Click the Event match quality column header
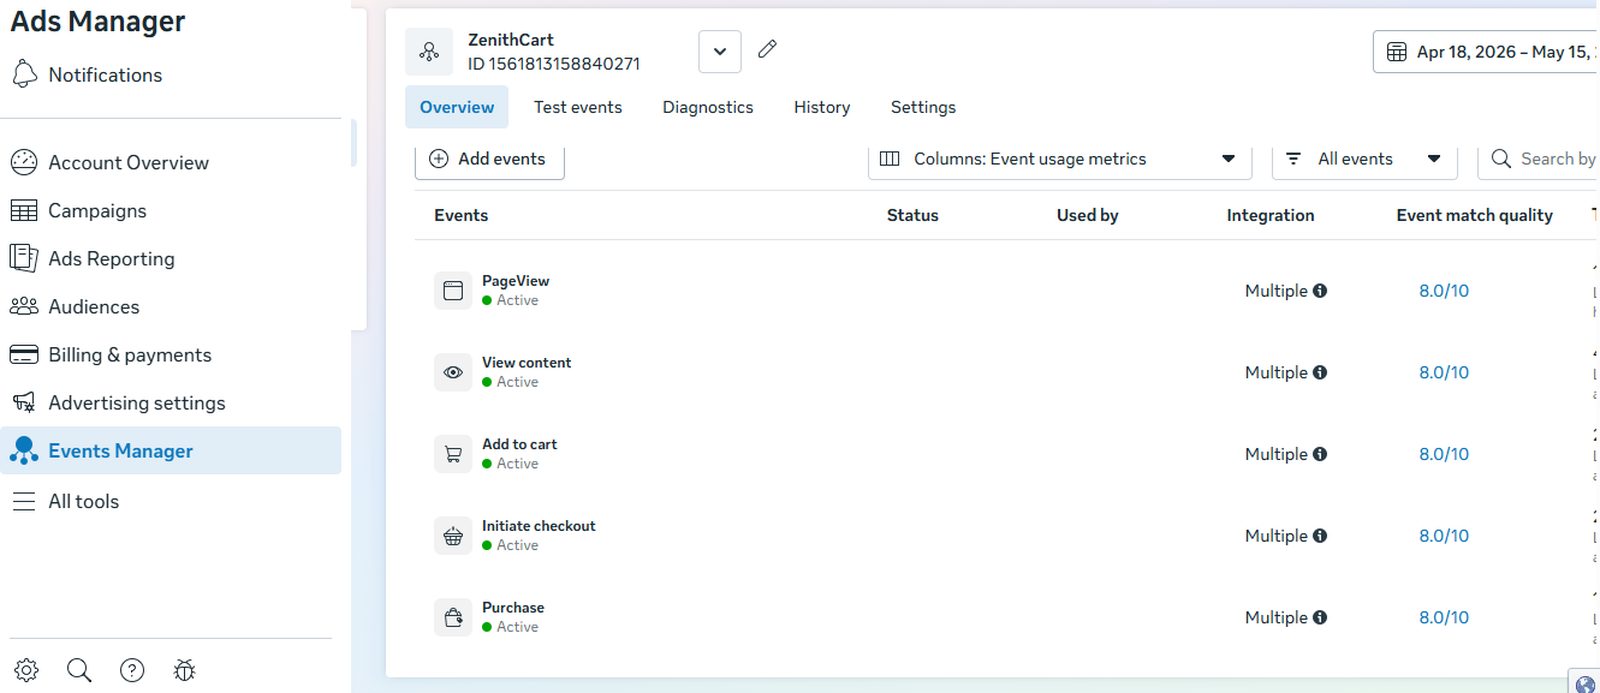The width and height of the screenshot is (1600, 693). [1475, 215]
